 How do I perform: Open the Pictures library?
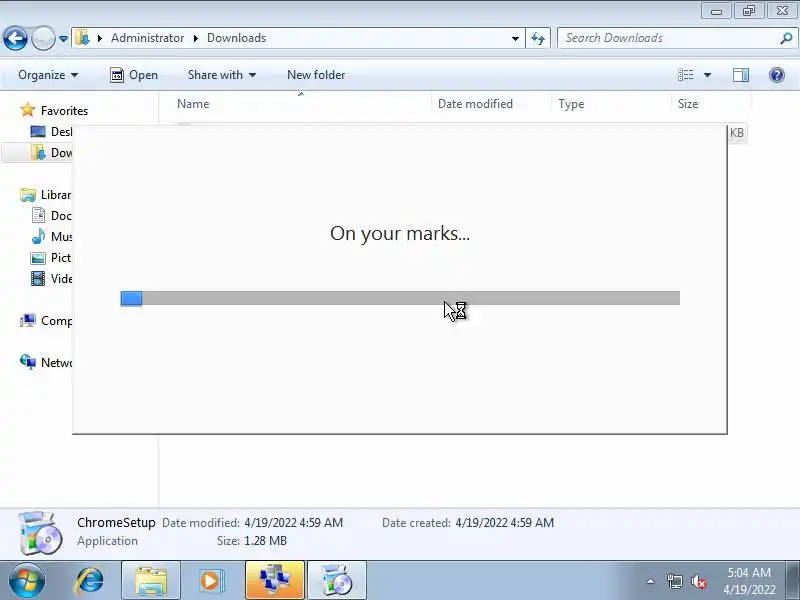pos(51,258)
